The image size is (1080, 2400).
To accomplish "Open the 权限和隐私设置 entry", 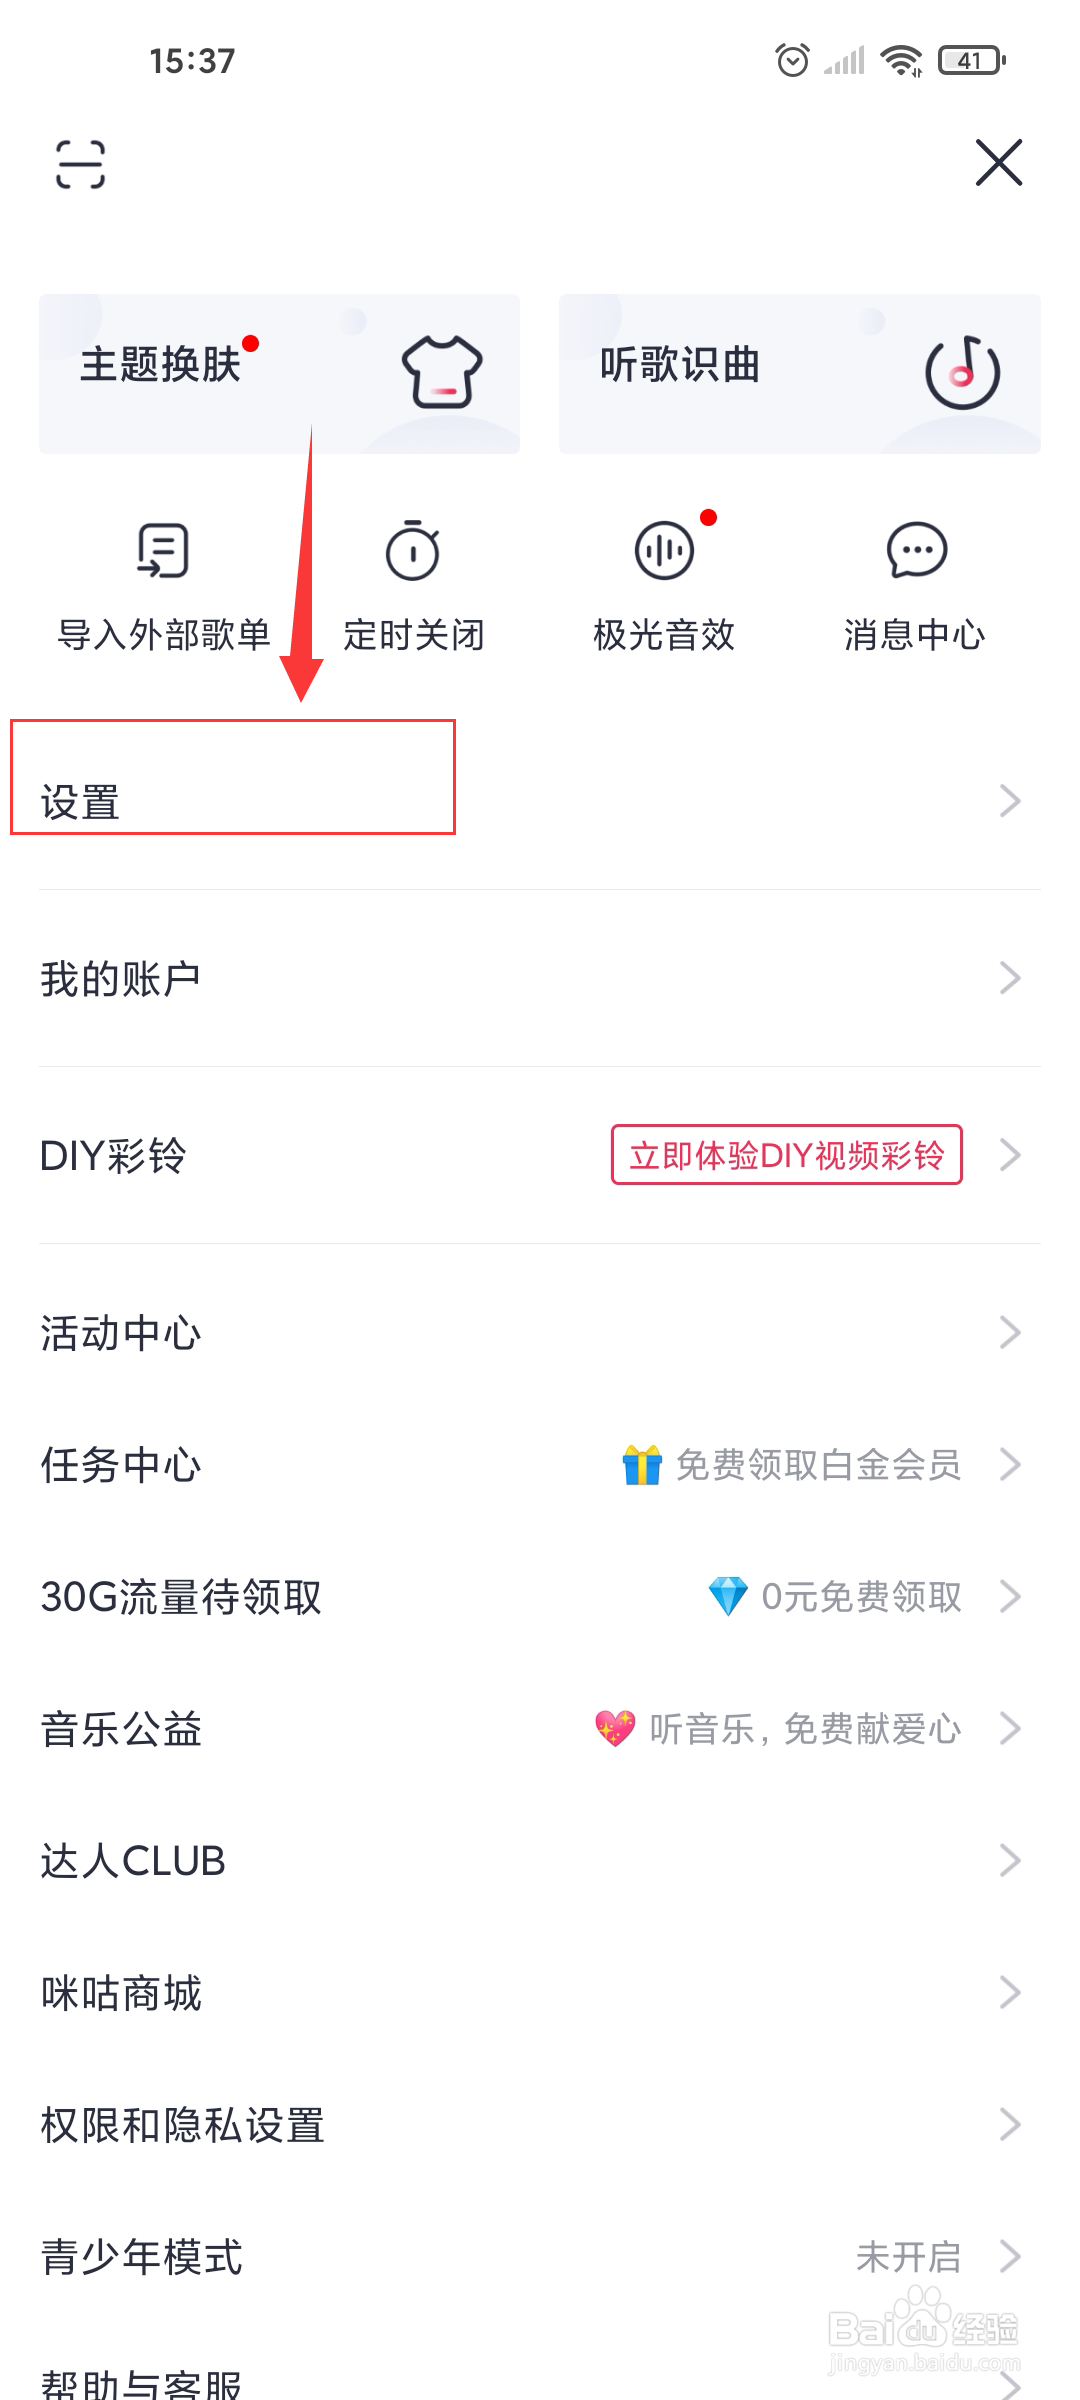I will point(182,2125).
